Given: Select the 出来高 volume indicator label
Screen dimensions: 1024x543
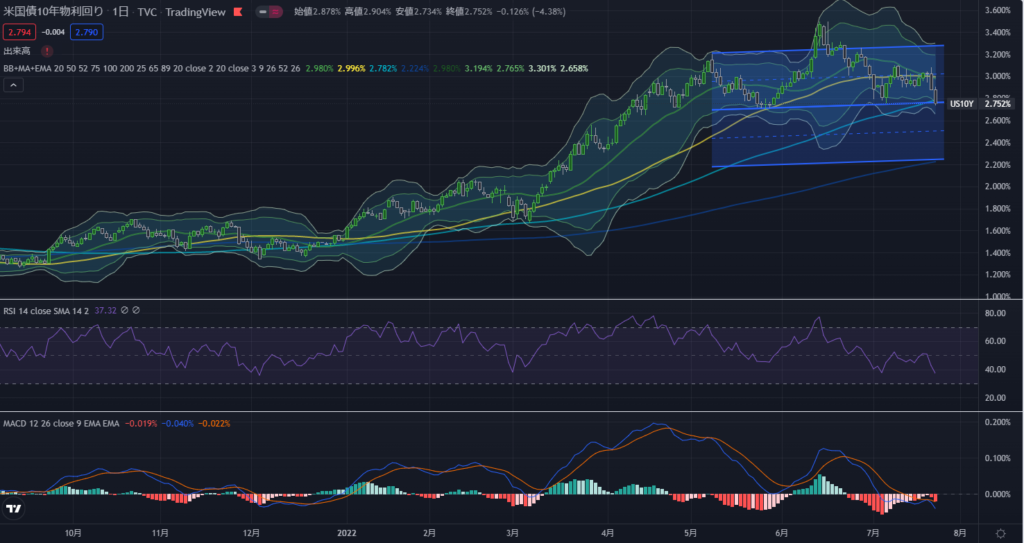Looking at the screenshot, I should click(x=17, y=50).
